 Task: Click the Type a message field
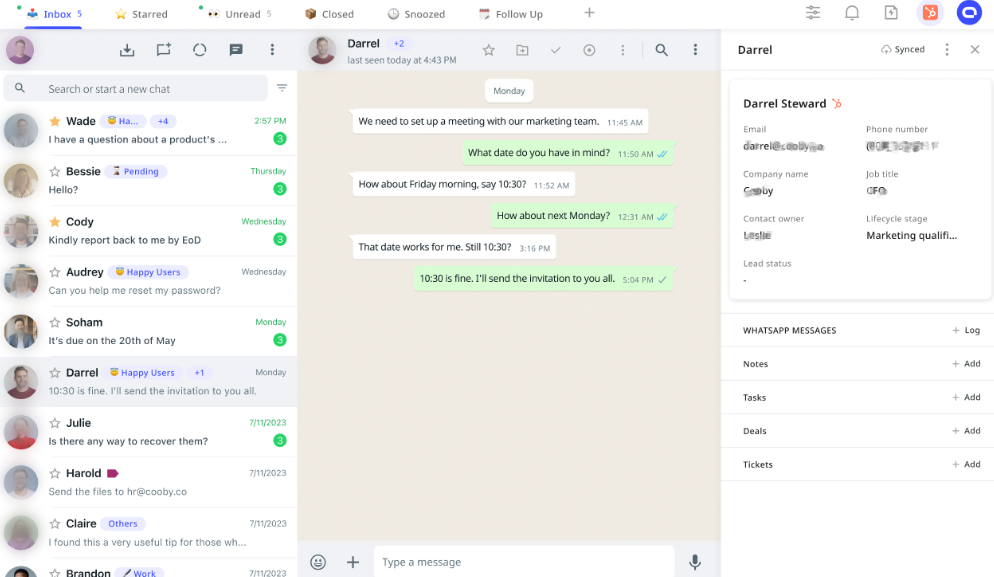point(524,562)
